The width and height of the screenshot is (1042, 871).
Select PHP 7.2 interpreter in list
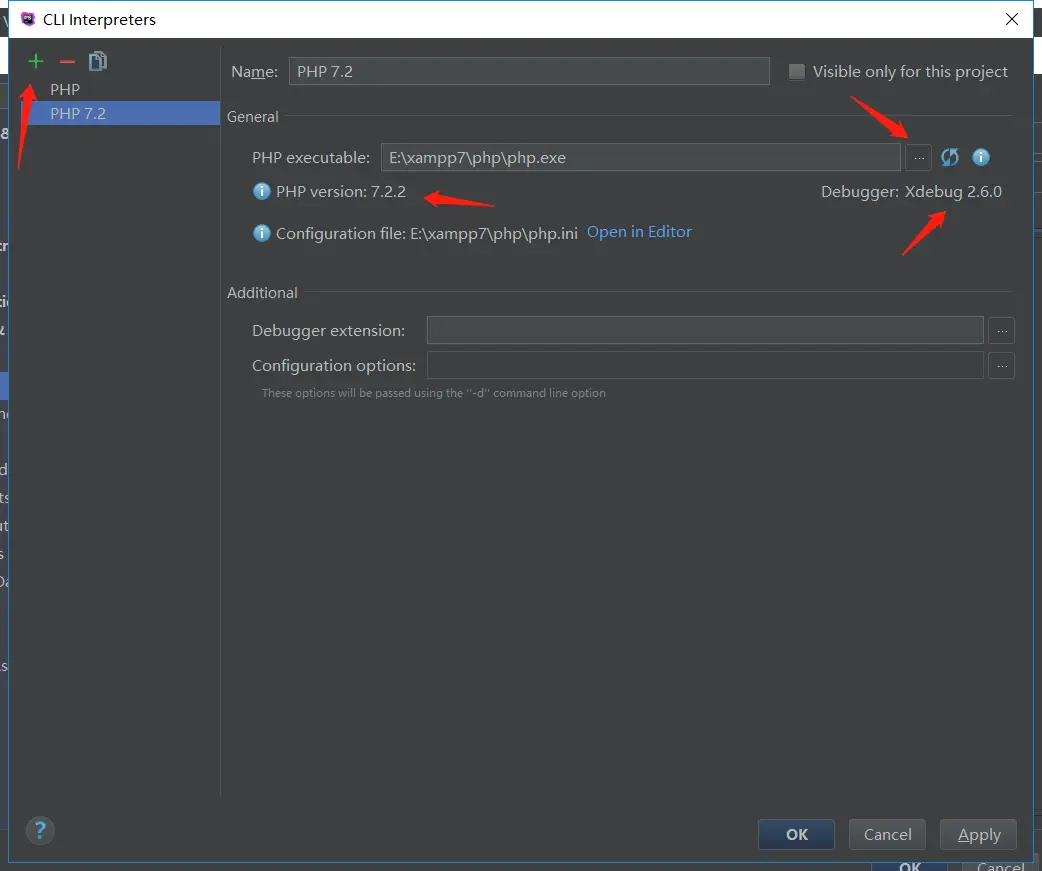[120, 113]
